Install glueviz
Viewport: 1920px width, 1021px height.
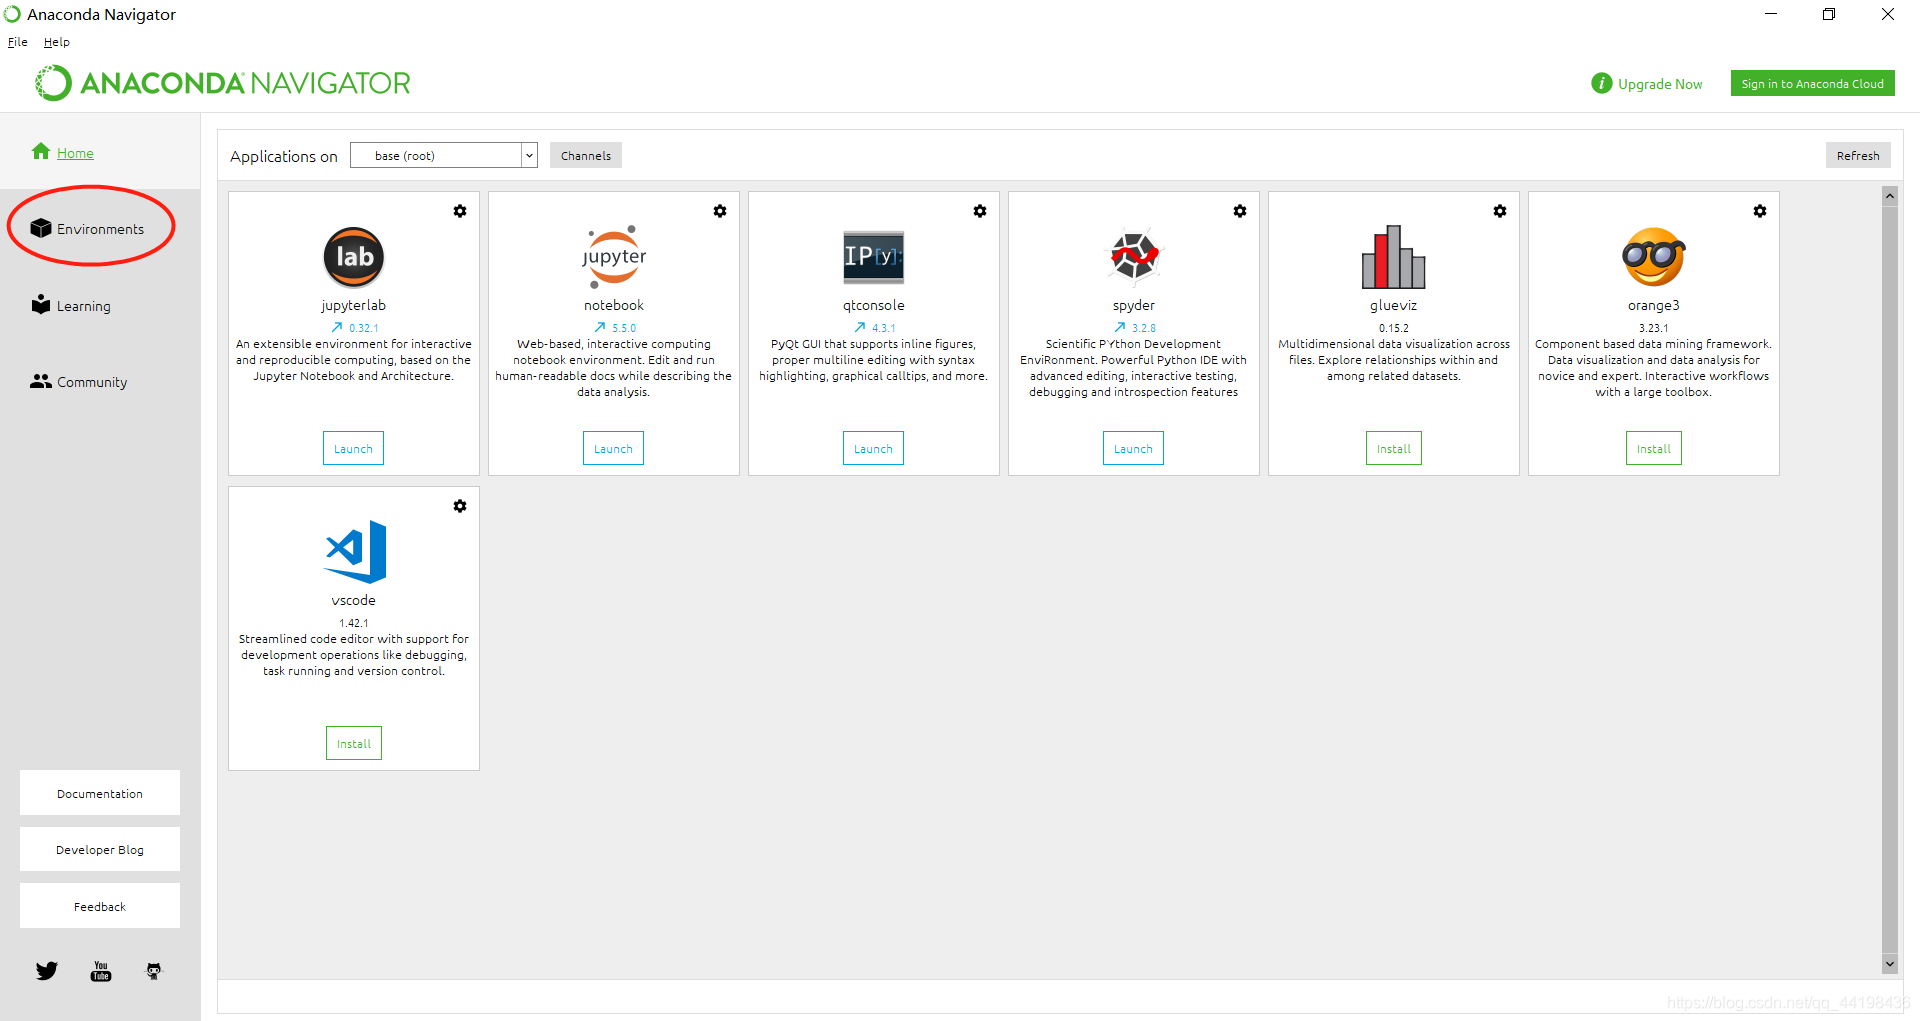1394,448
